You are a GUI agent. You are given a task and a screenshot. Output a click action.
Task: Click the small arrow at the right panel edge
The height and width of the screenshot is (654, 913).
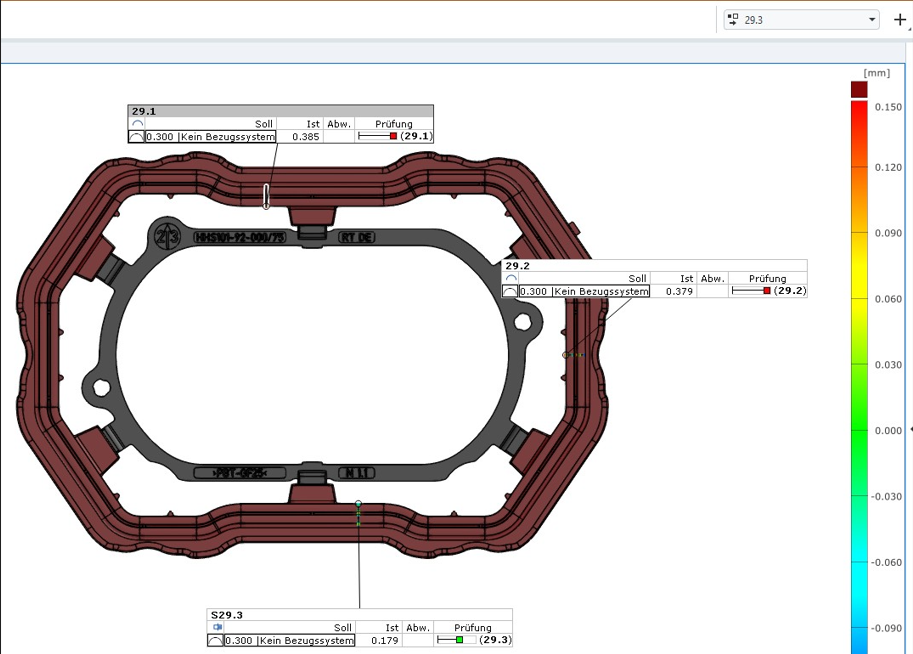[x=909, y=429]
